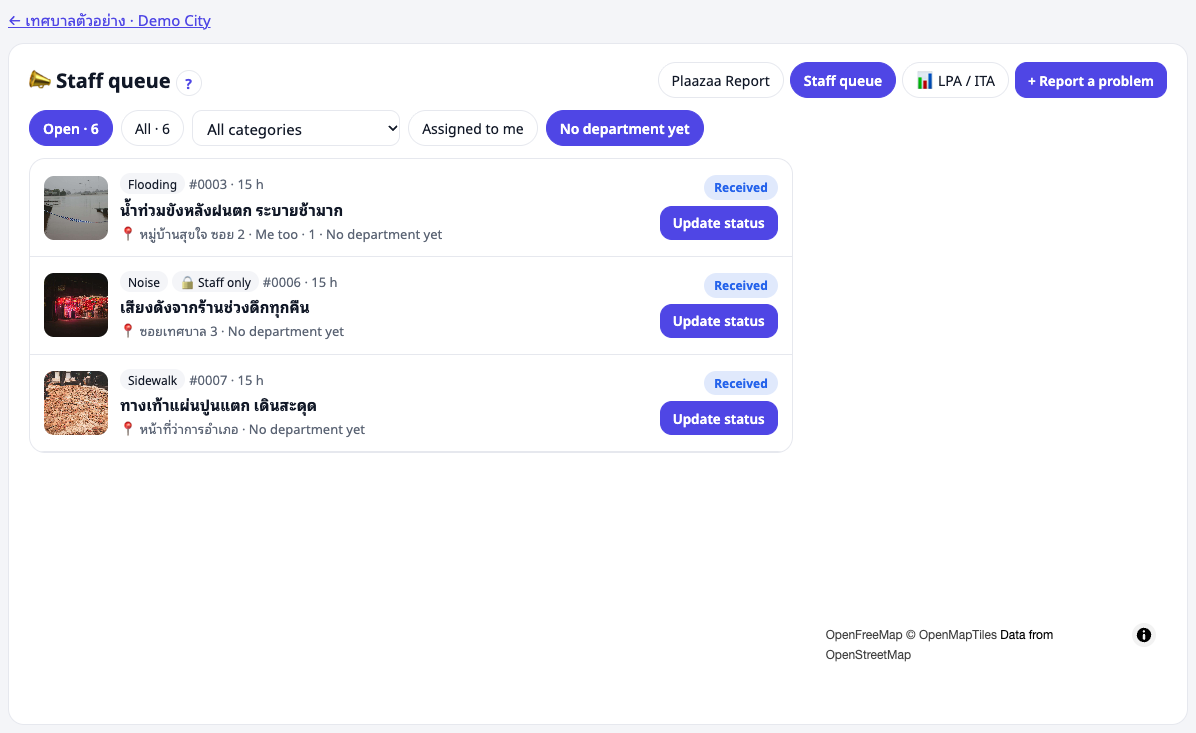
Task: Click the Report a problem button
Action: pyautogui.click(x=1091, y=81)
